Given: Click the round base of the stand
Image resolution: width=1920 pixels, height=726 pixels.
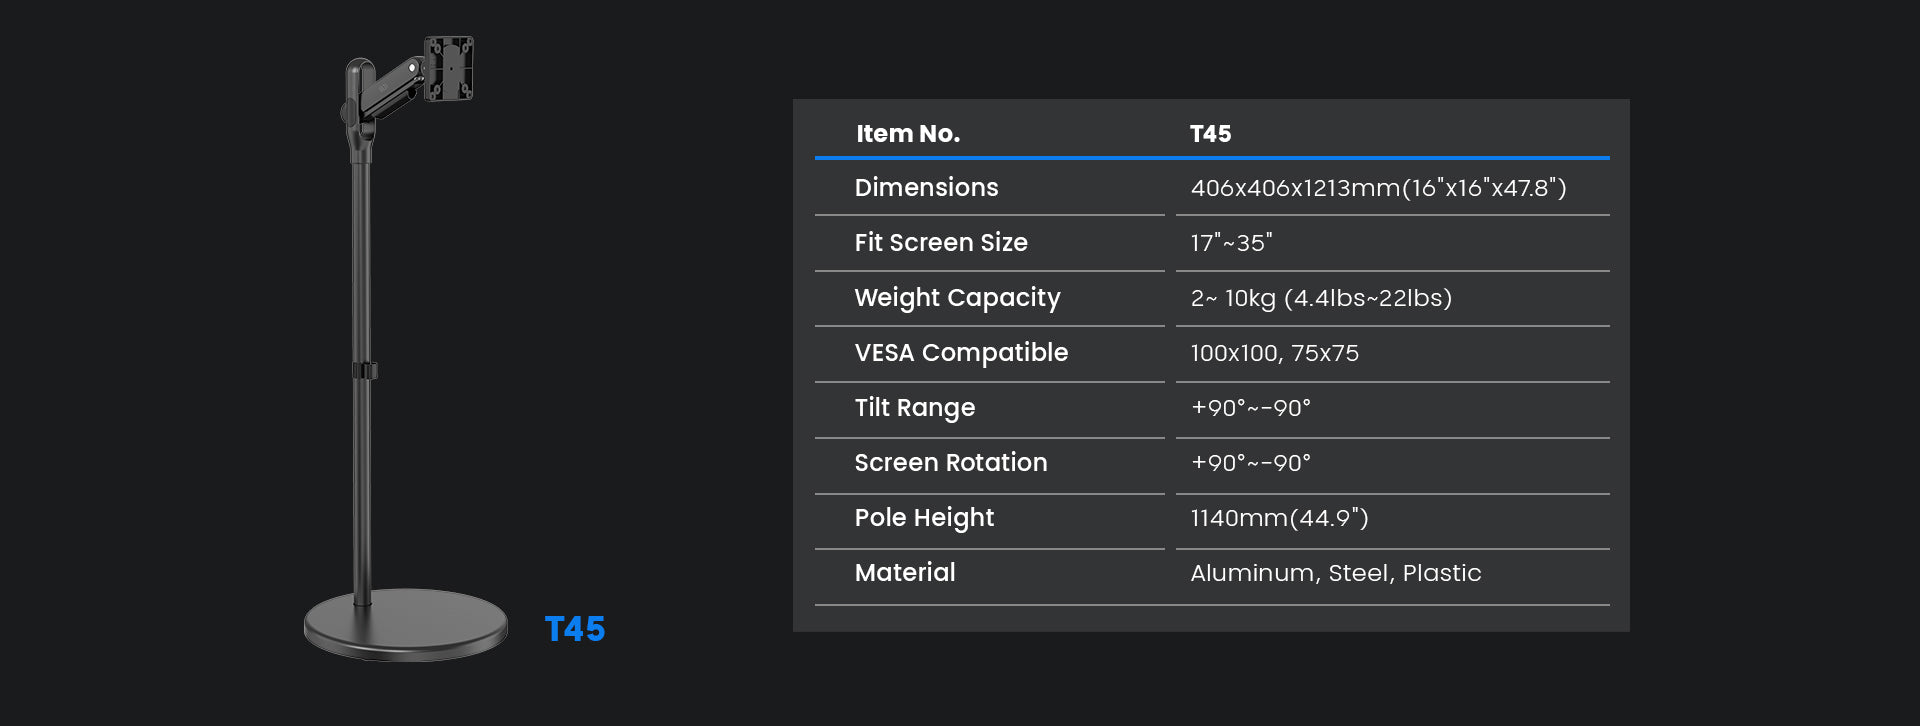Looking at the screenshot, I should (406, 624).
